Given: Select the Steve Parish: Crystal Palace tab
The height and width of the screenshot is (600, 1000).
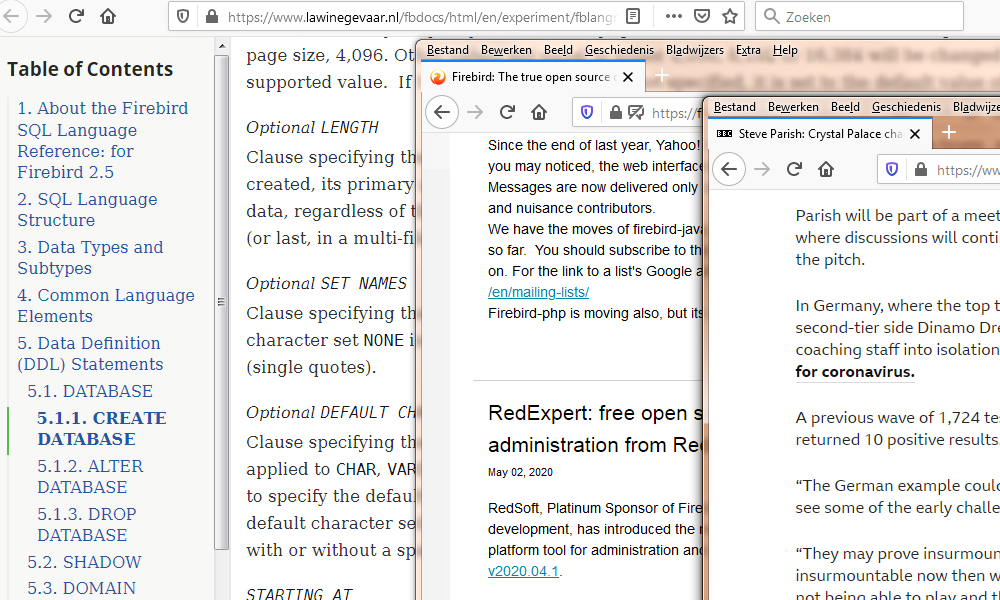Looking at the screenshot, I should tap(820, 134).
